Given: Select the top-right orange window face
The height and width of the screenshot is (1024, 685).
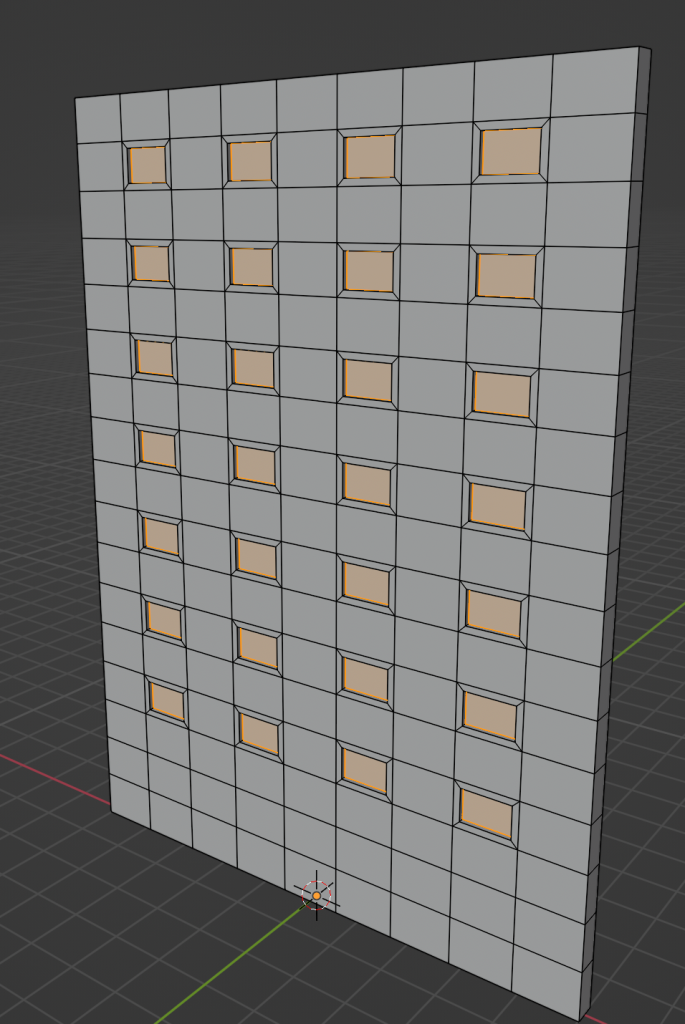Looking at the screenshot, I should pyautogui.click(x=510, y=152).
